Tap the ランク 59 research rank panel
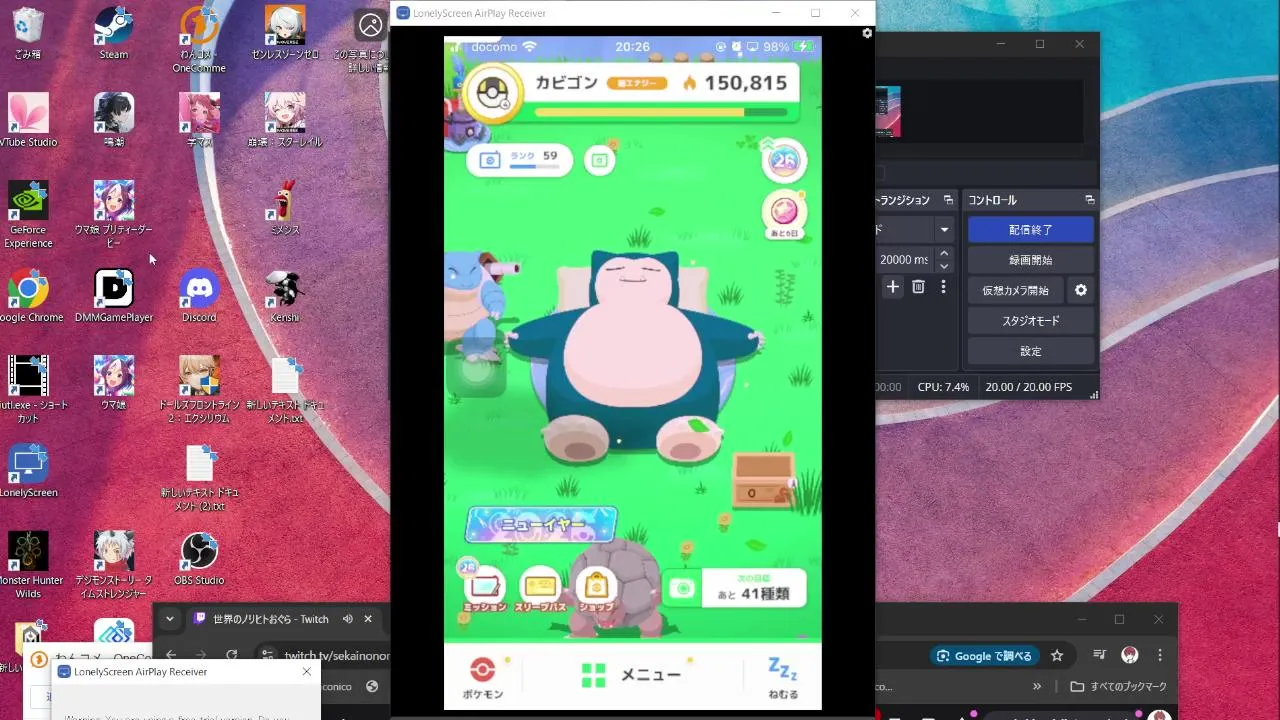Viewport: 1280px width, 720px height. click(519, 160)
